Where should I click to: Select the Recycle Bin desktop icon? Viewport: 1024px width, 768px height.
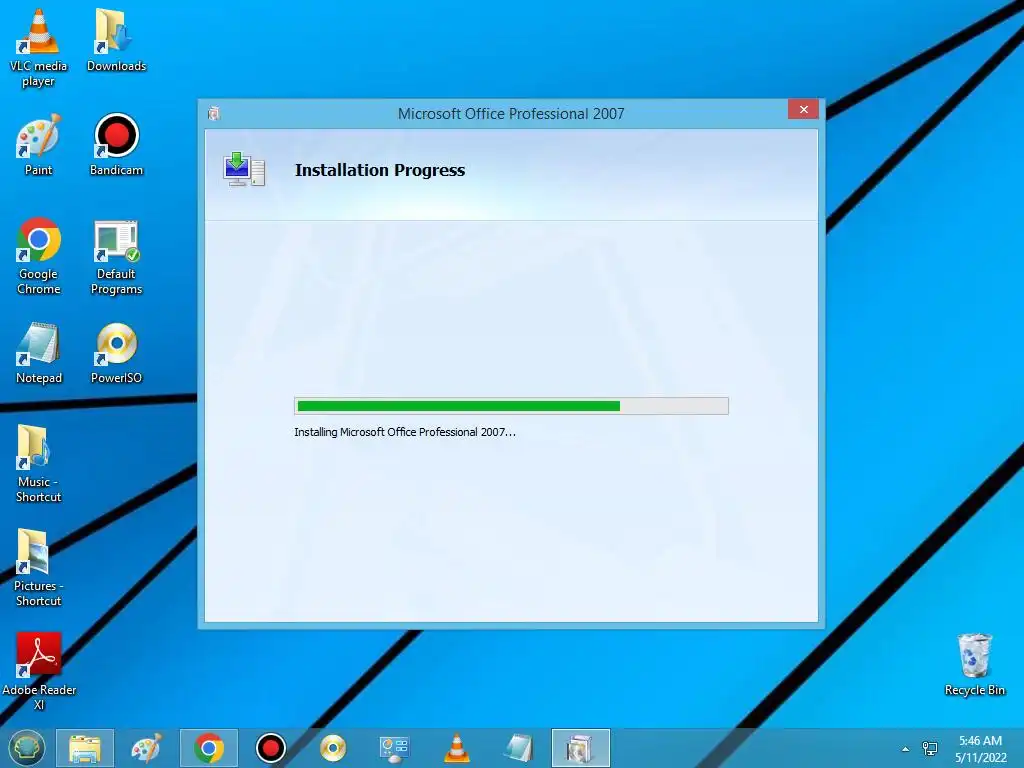[x=974, y=664]
